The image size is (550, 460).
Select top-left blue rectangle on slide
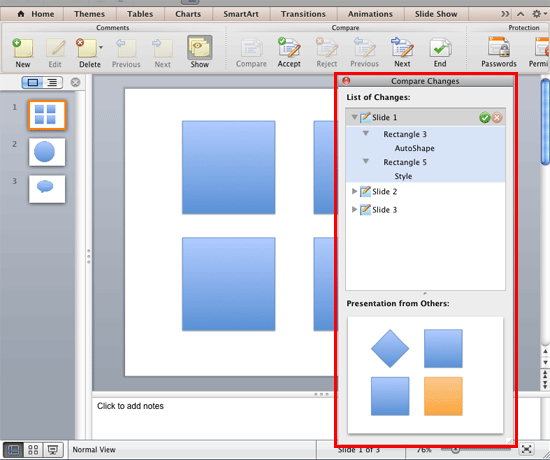(228, 167)
